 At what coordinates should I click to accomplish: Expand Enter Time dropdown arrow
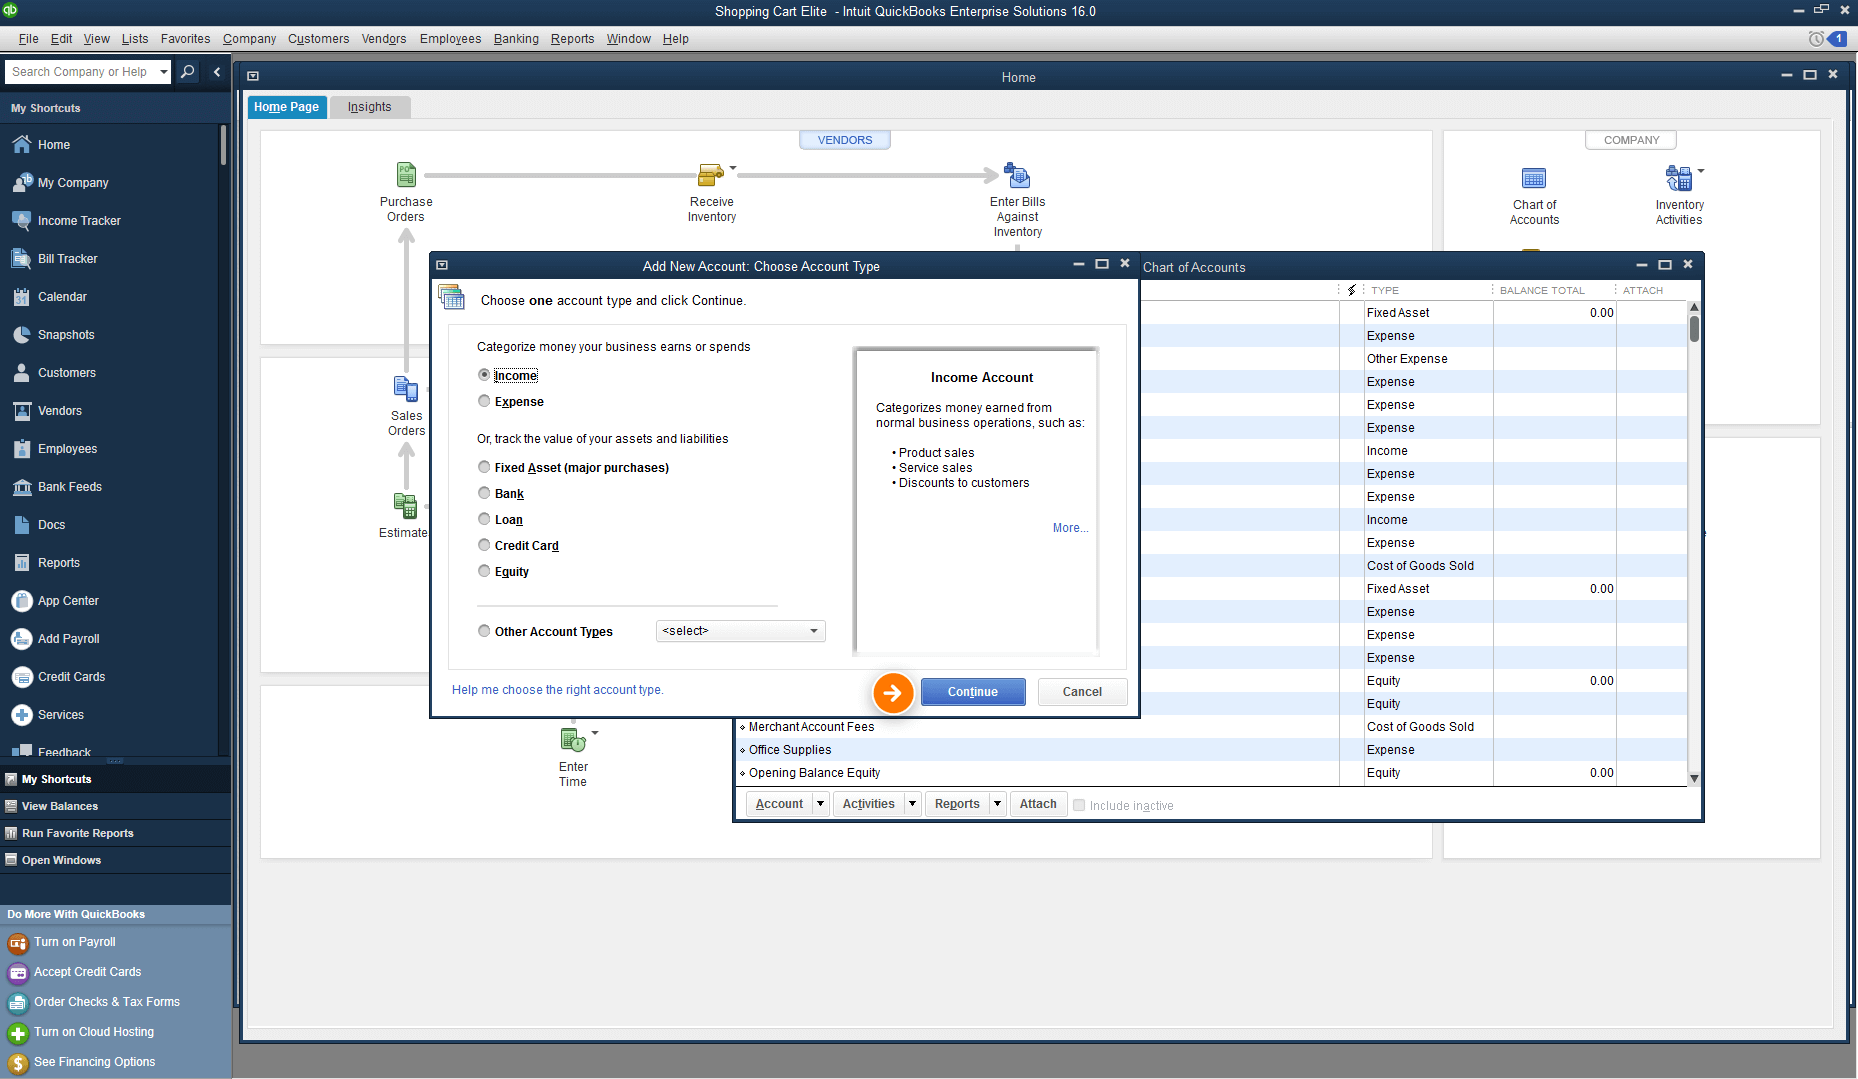click(x=595, y=733)
